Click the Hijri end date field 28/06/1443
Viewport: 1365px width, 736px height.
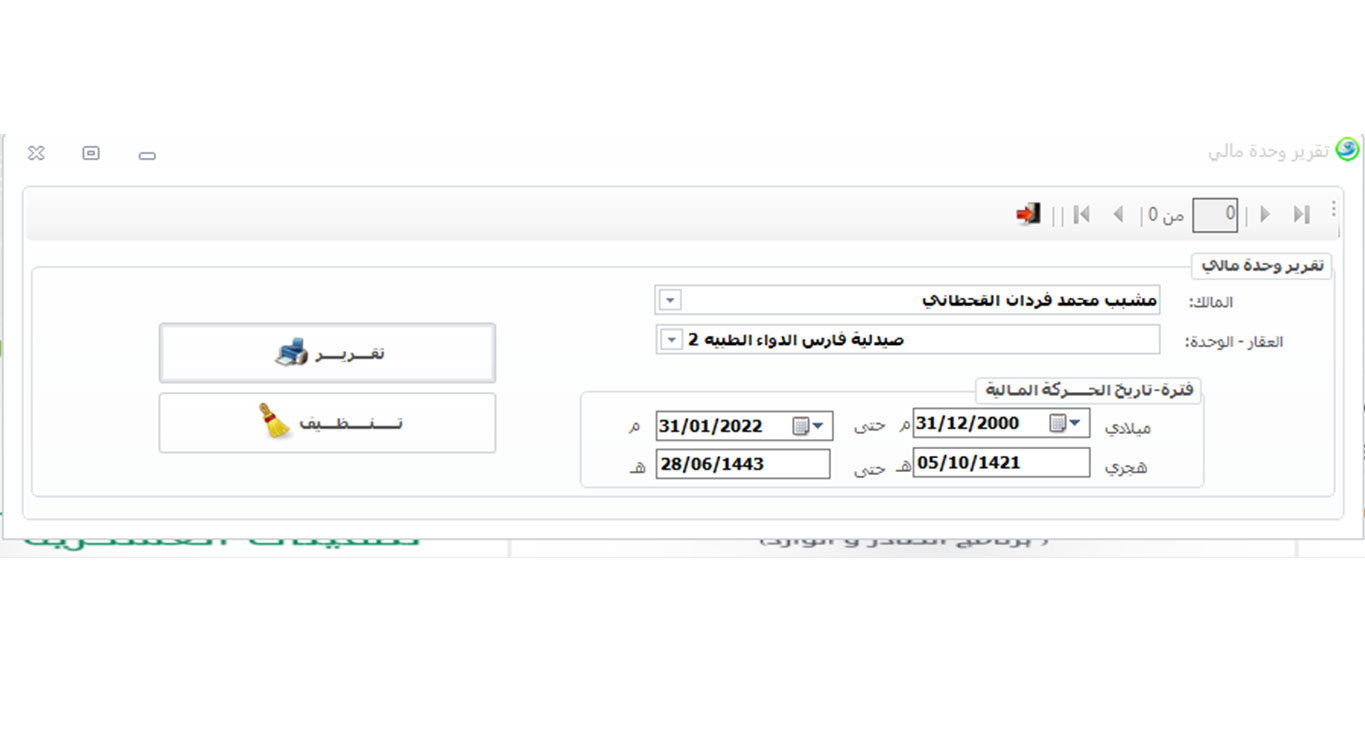742,465
